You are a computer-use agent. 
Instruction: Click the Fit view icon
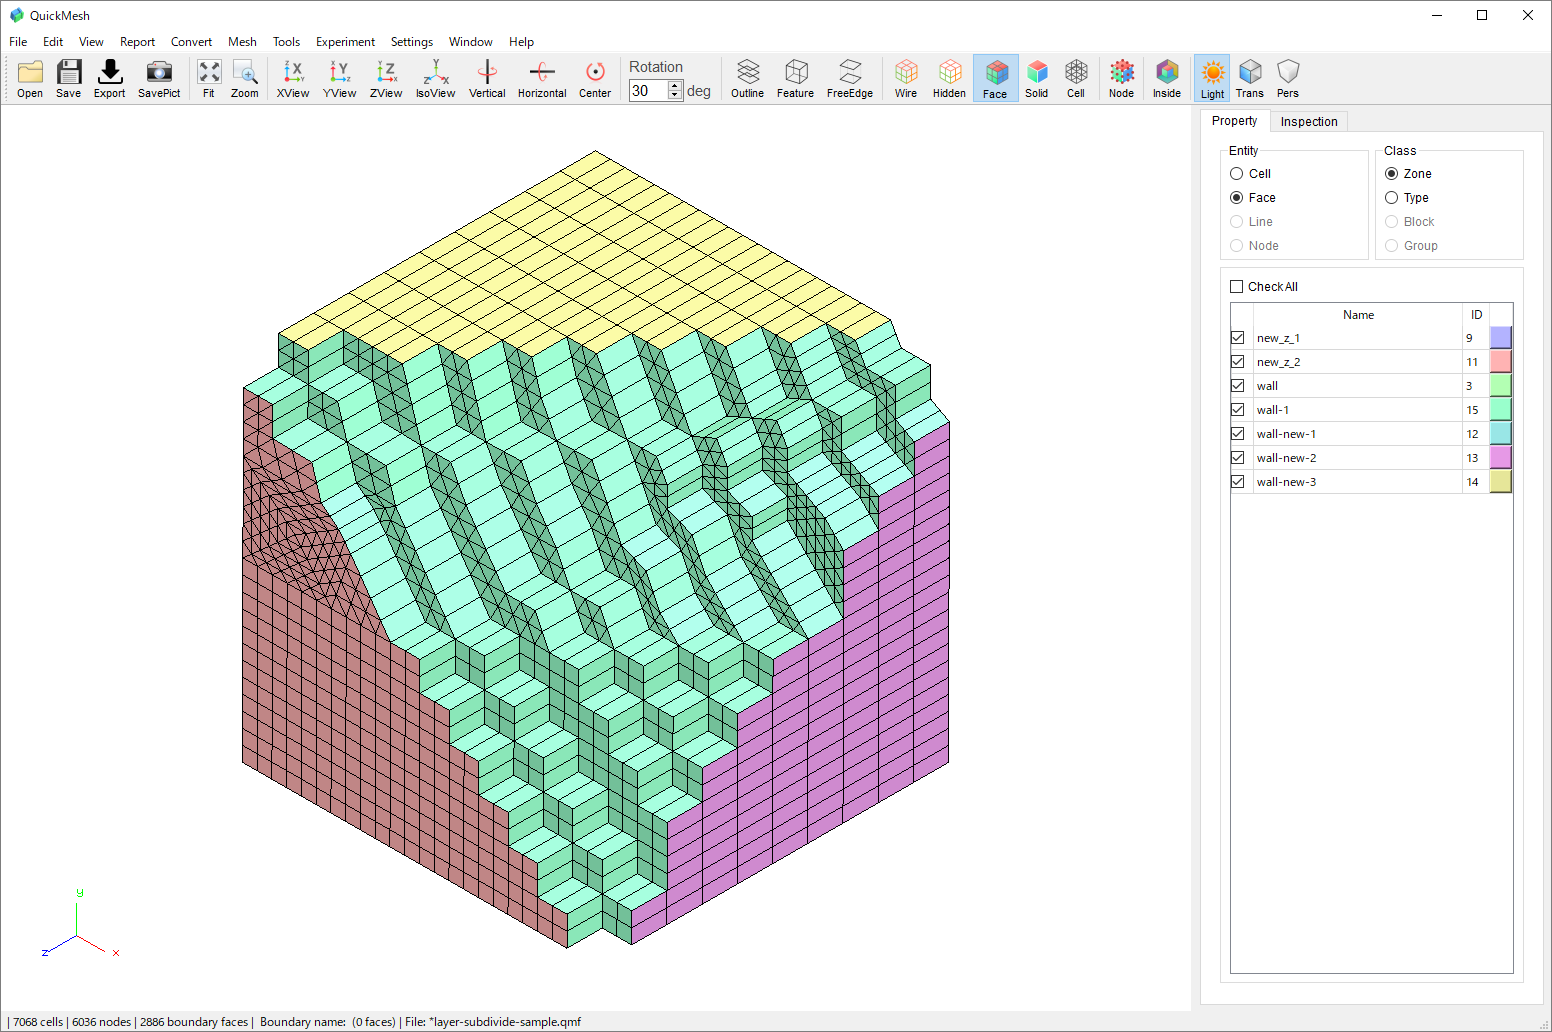pyautogui.click(x=209, y=78)
